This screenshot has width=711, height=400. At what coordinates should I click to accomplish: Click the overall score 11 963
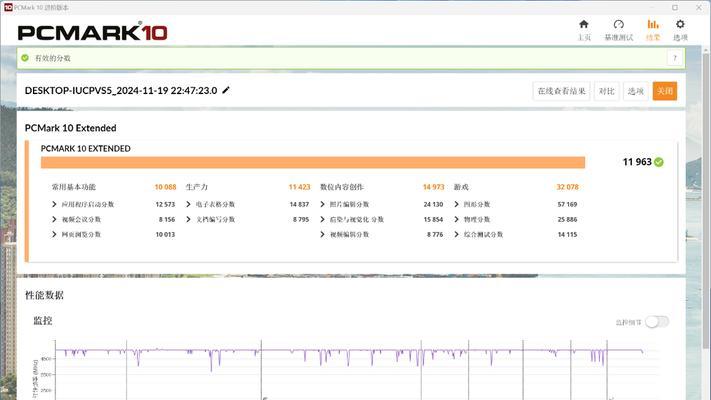(637, 162)
